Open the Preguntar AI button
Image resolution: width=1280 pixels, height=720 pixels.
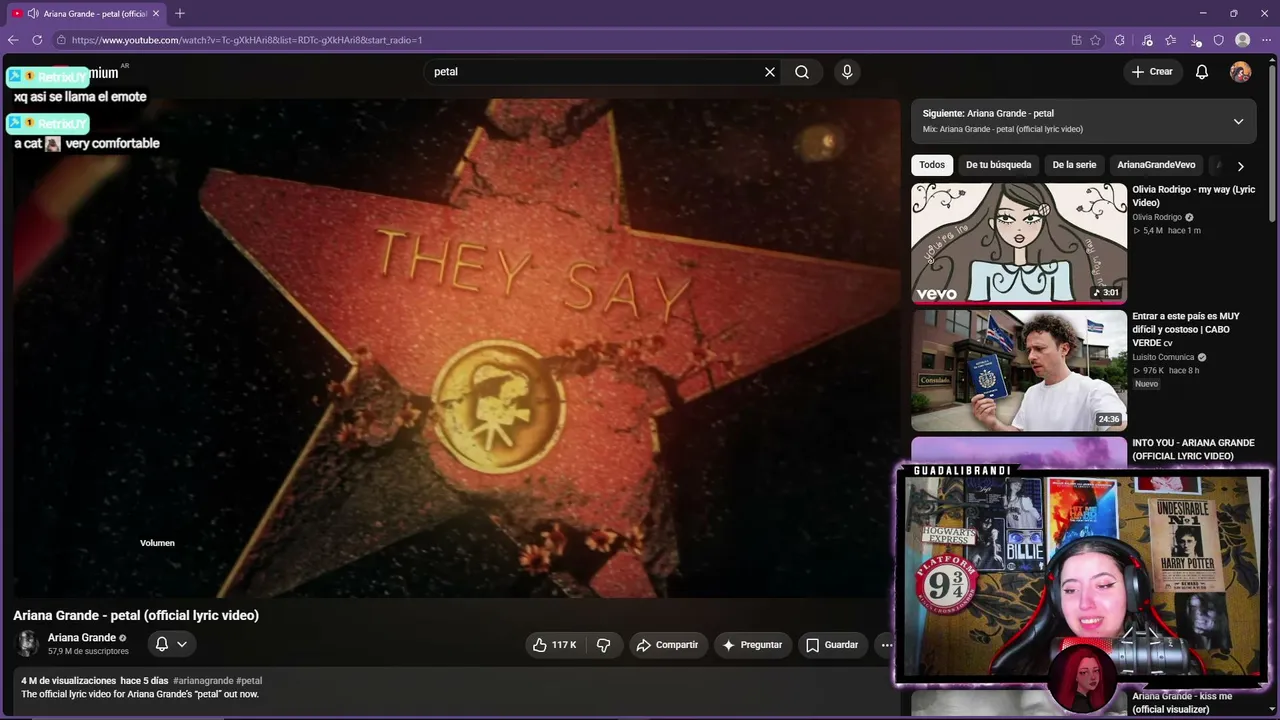753,645
